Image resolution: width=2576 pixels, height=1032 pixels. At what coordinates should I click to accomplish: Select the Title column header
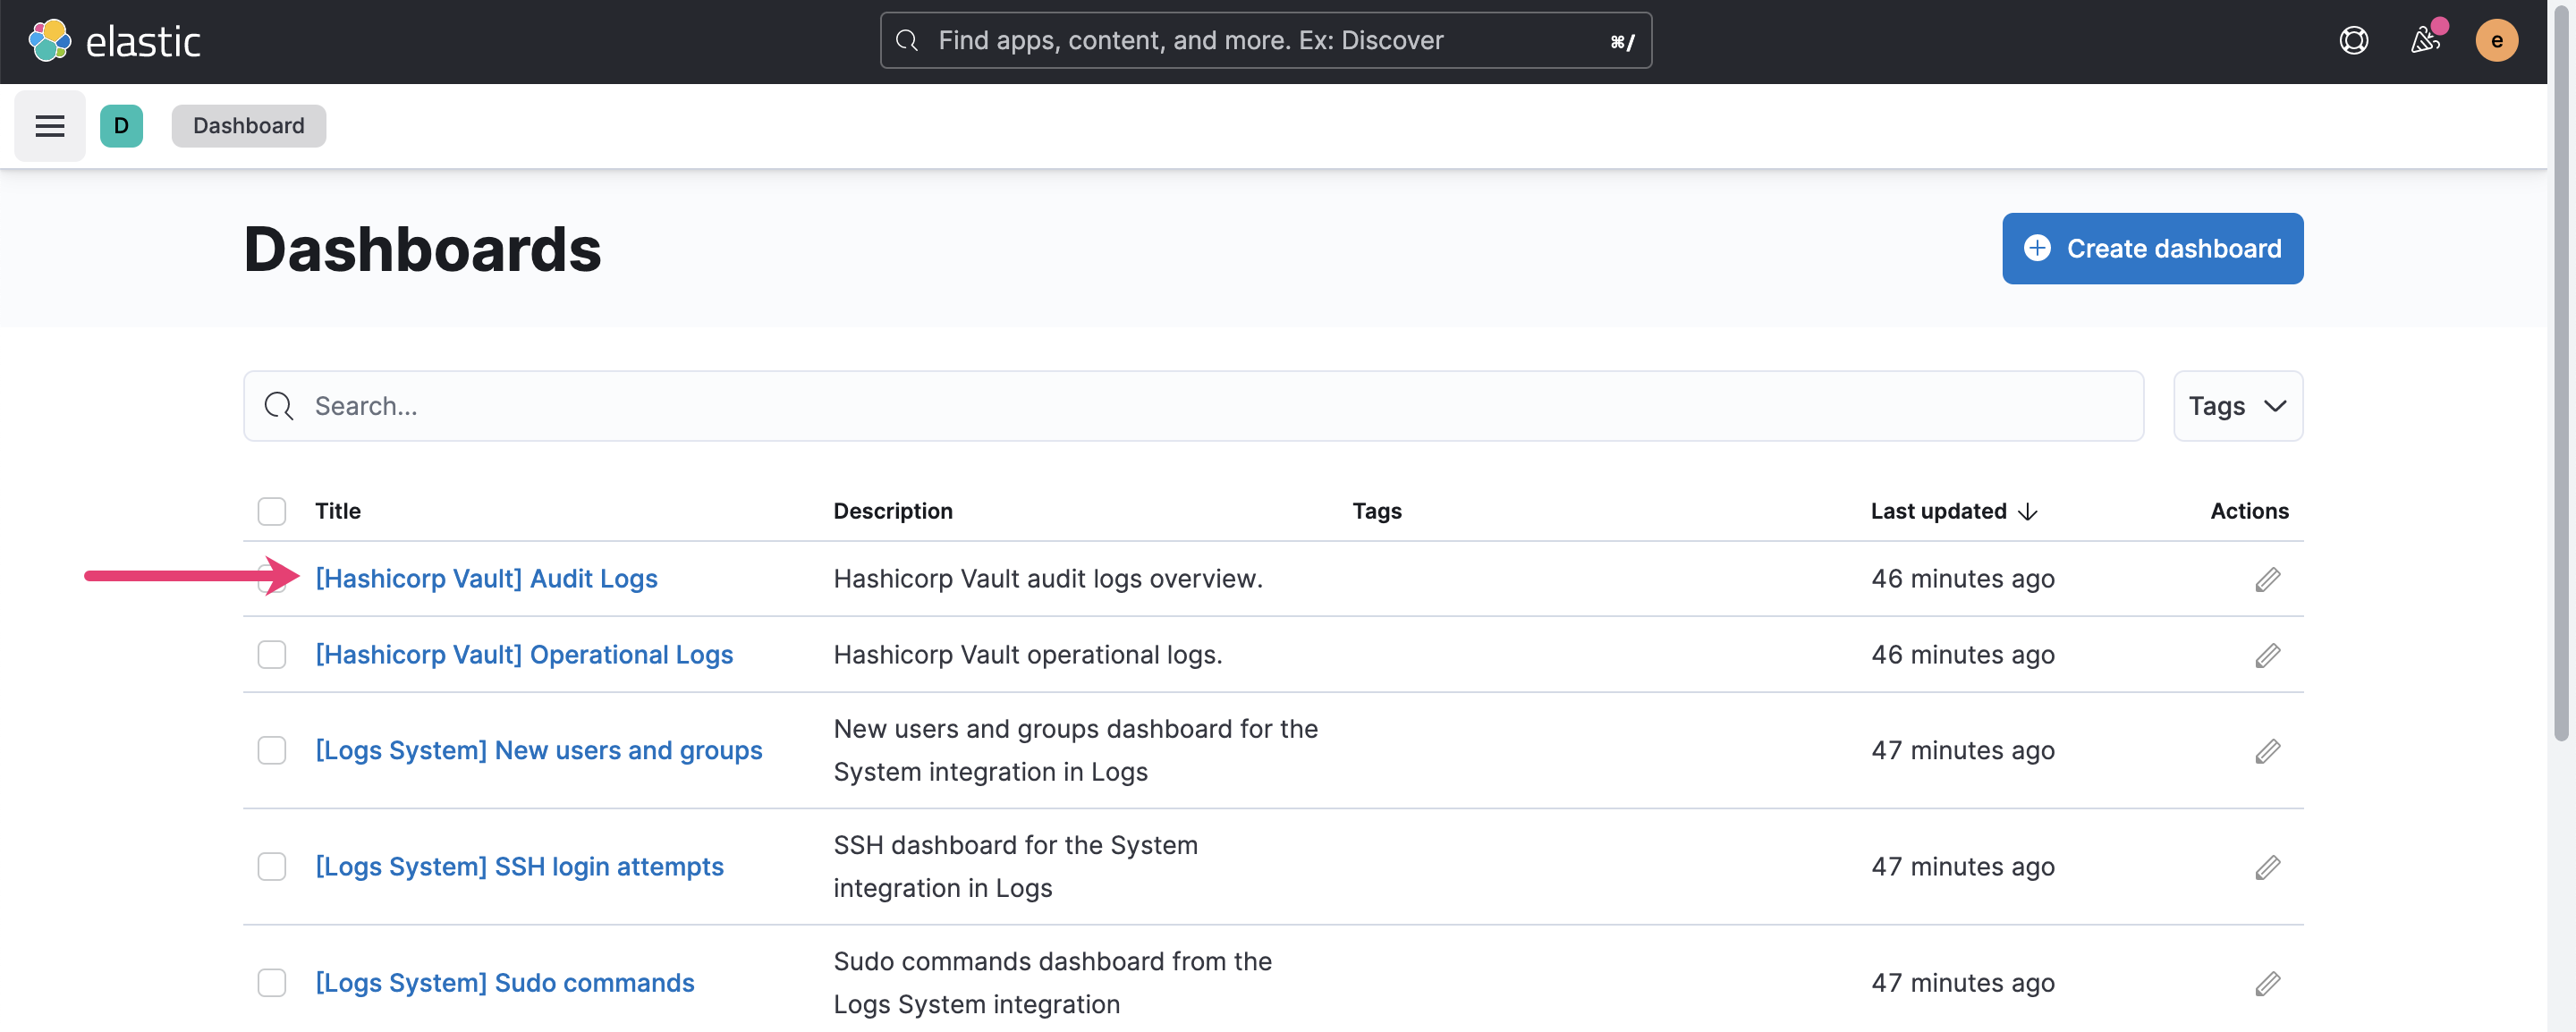[x=338, y=511]
